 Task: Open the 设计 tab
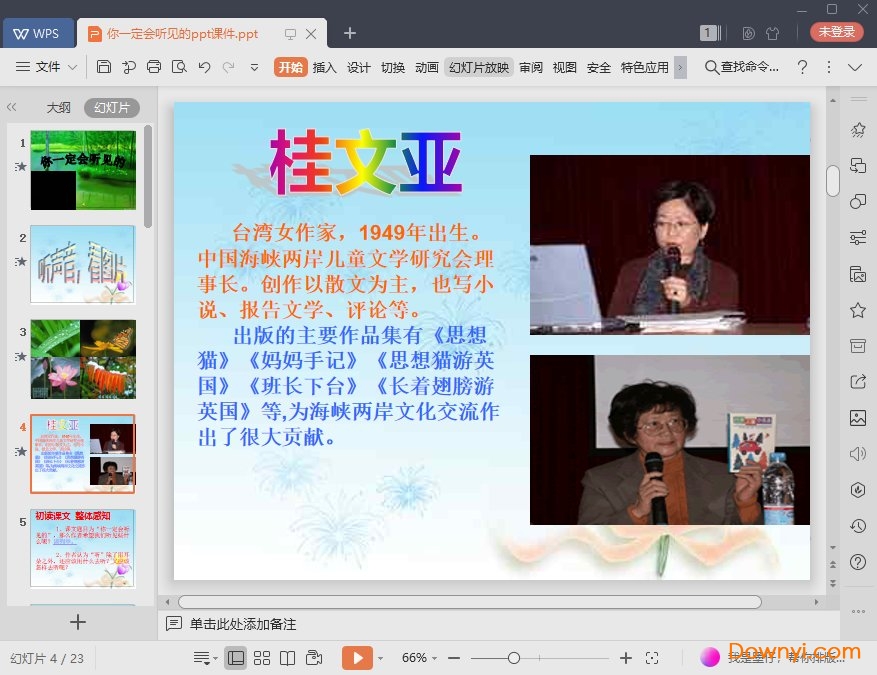[x=359, y=67]
